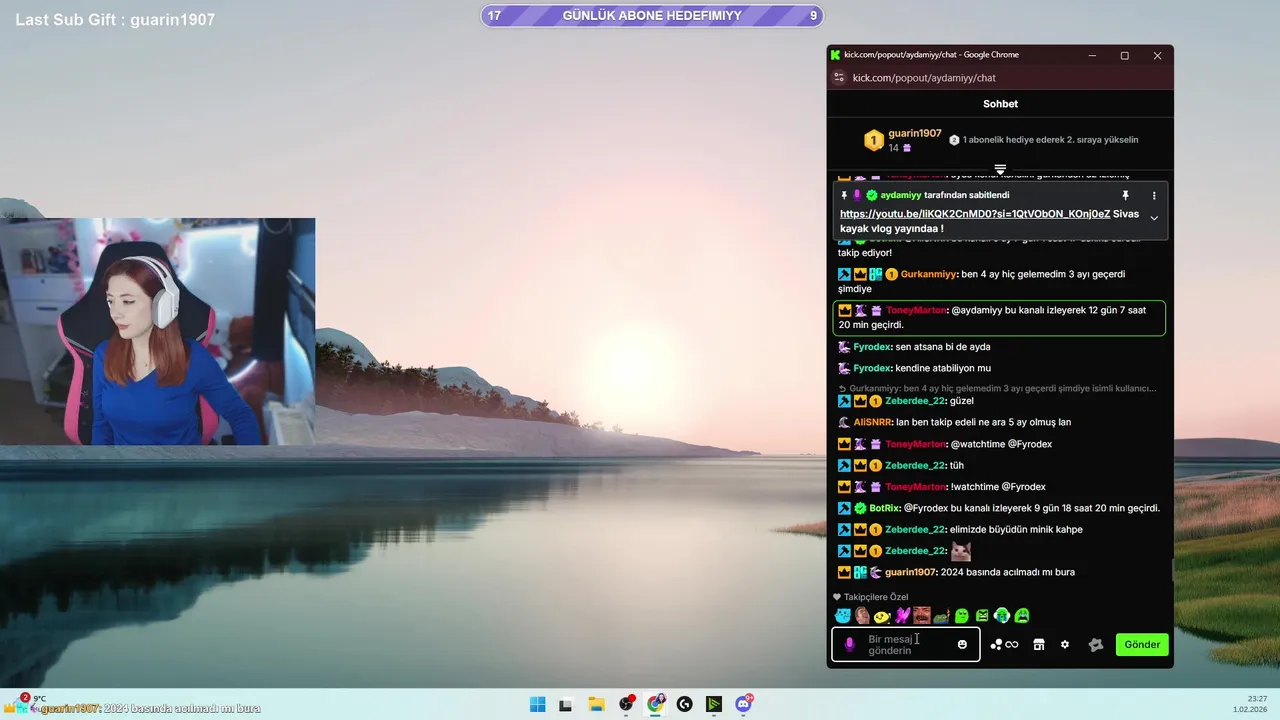The width and height of the screenshot is (1280, 720).
Task: Expand the pinned message with chevron
Action: click(x=1154, y=218)
